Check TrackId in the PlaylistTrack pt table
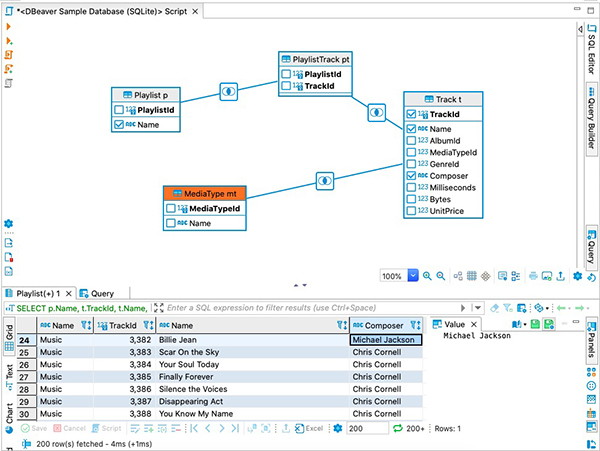The height and width of the screenshot is (451, 600). (x=286, y=86)
